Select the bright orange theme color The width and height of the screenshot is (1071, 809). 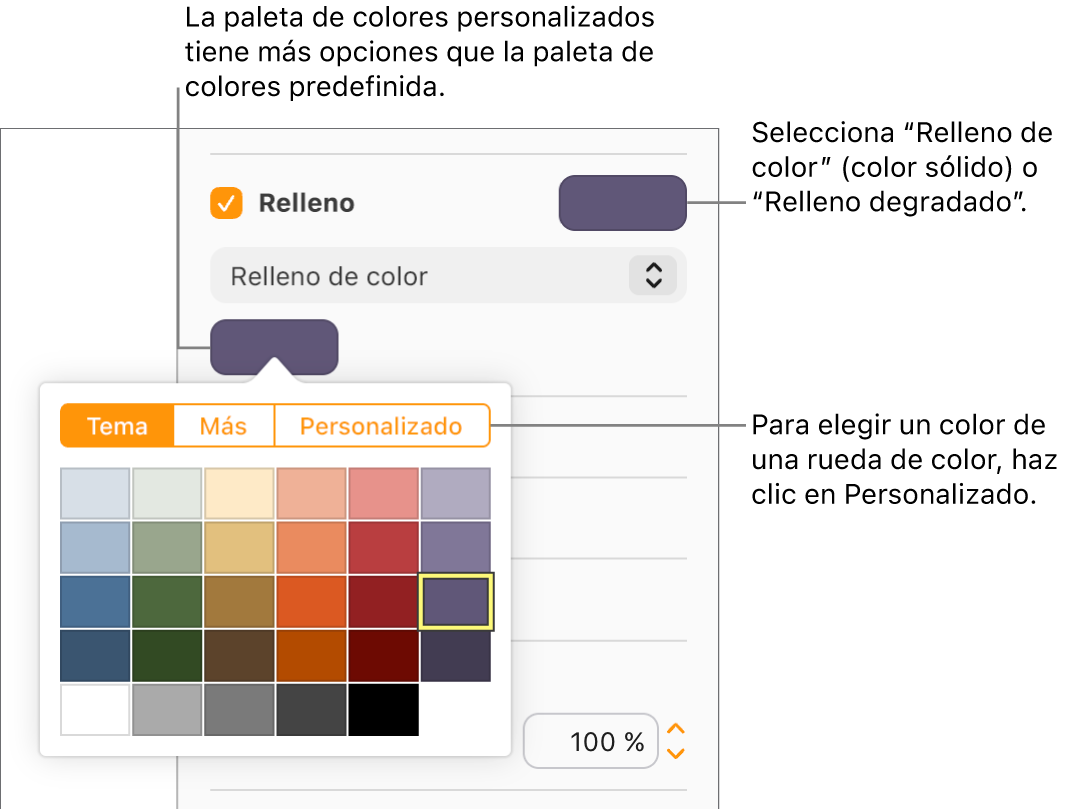(x=311, y=602)
